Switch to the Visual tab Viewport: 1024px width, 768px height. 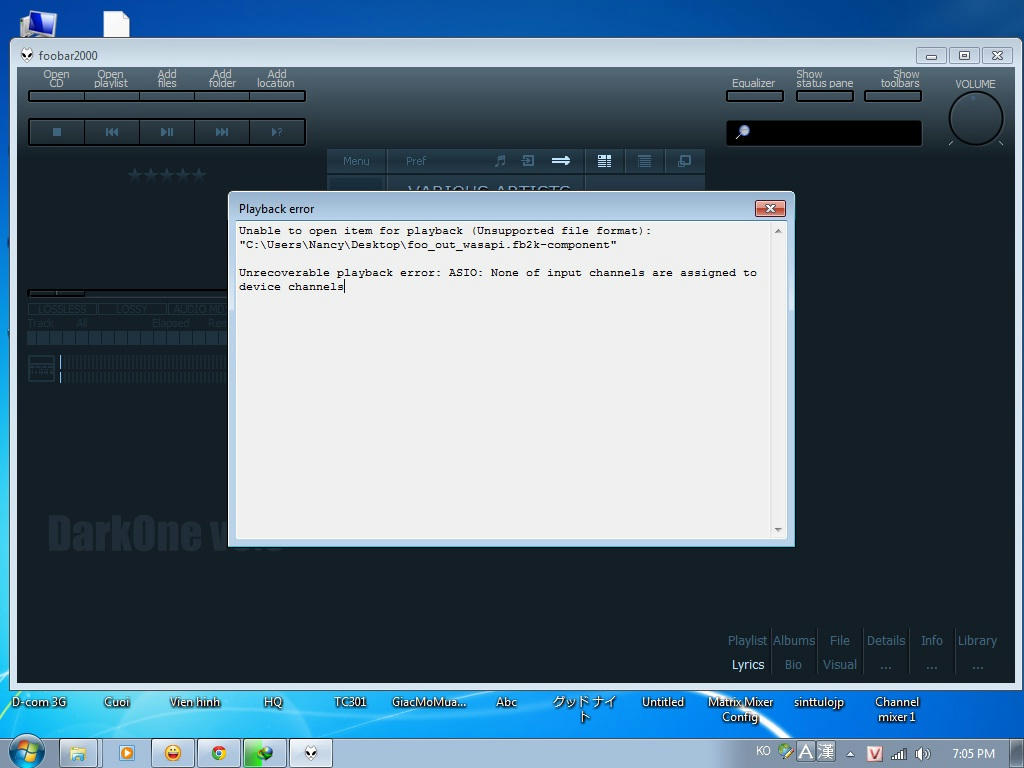[x=840, y=665]
